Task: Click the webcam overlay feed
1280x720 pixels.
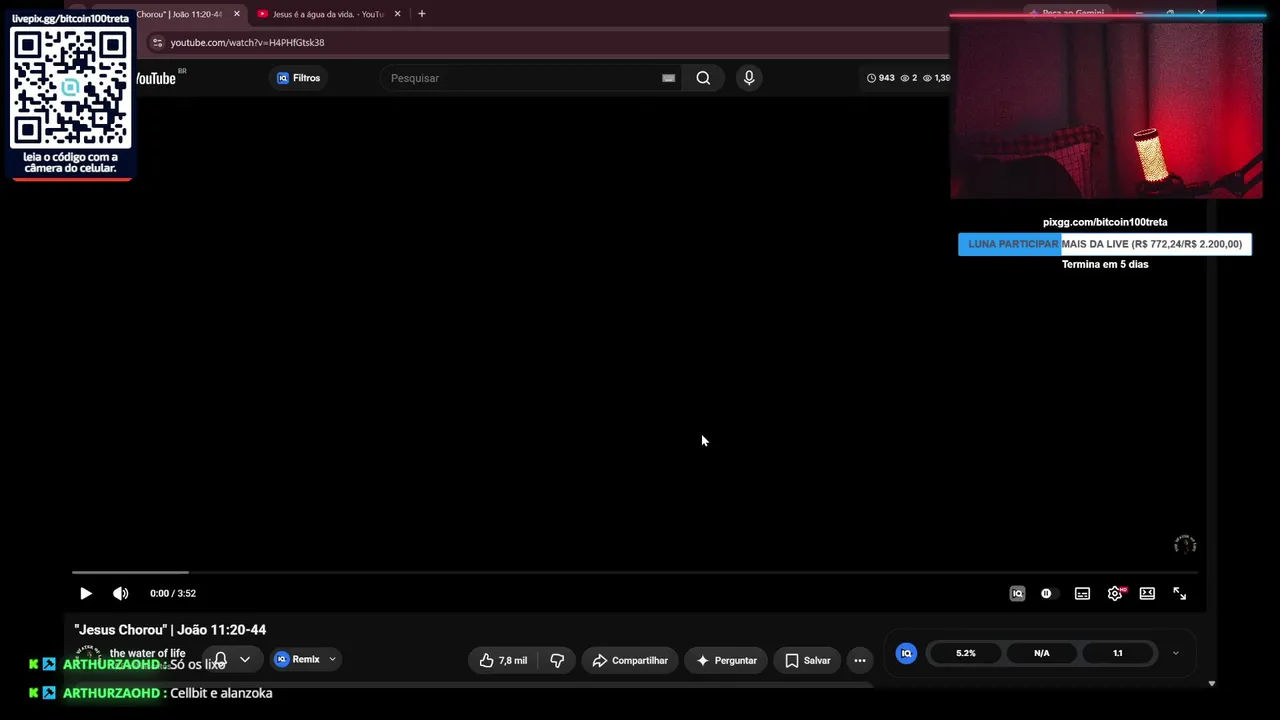Action: click(x=1106, y=110)
